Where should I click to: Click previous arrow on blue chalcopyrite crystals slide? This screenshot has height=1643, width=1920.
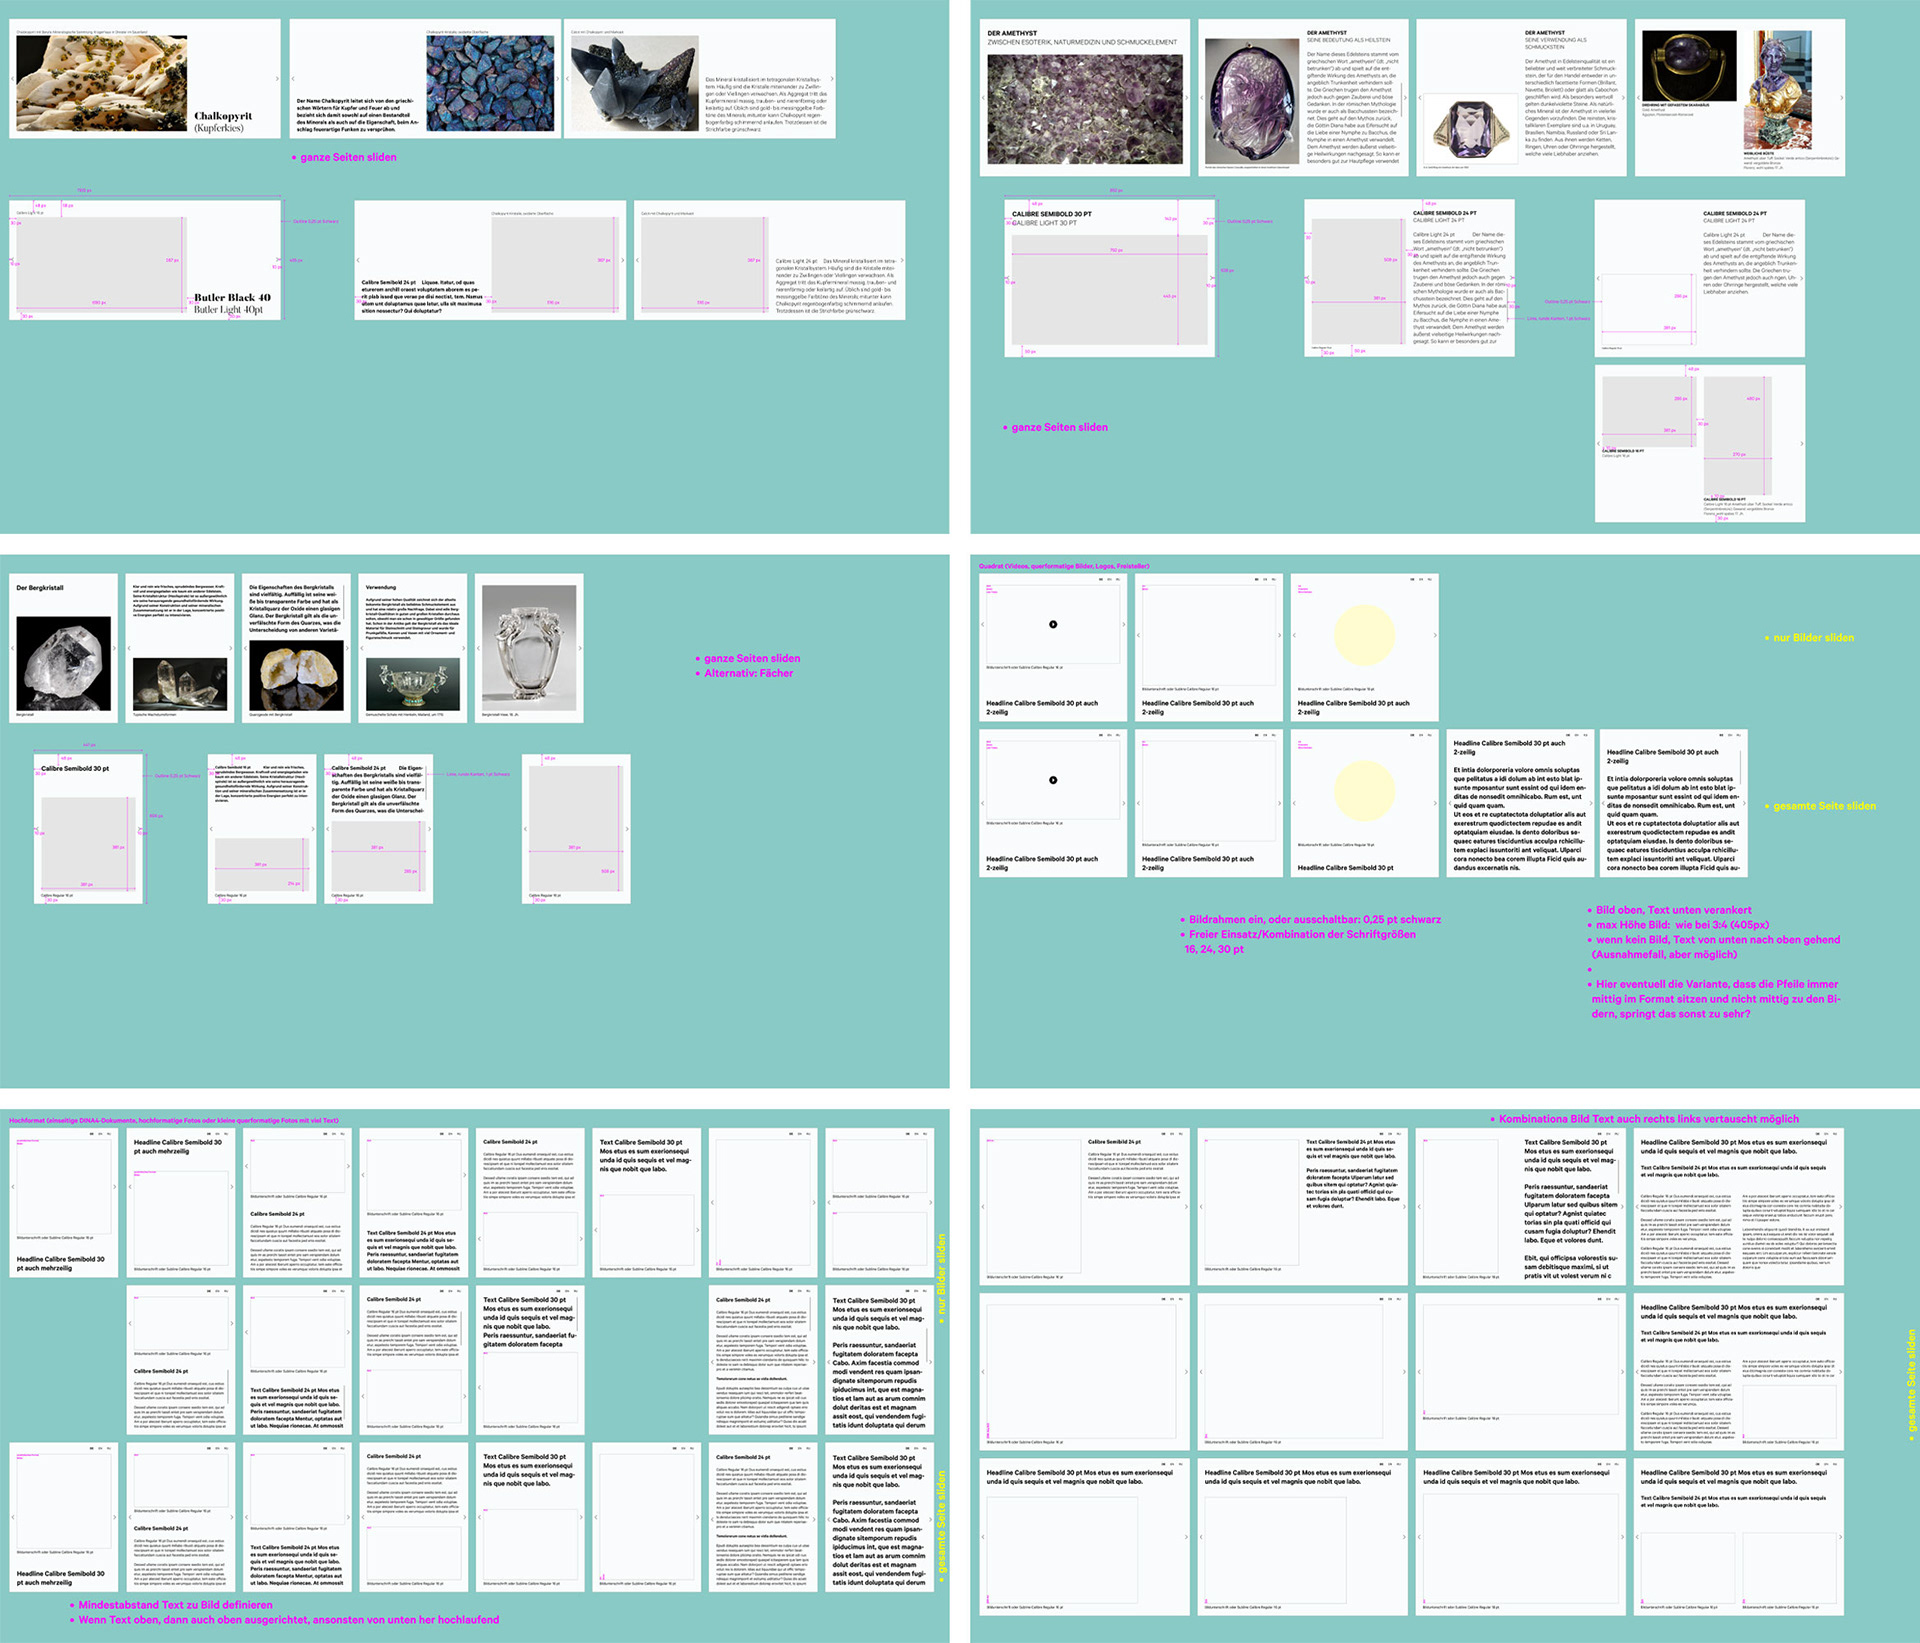(x=293, y=78)
